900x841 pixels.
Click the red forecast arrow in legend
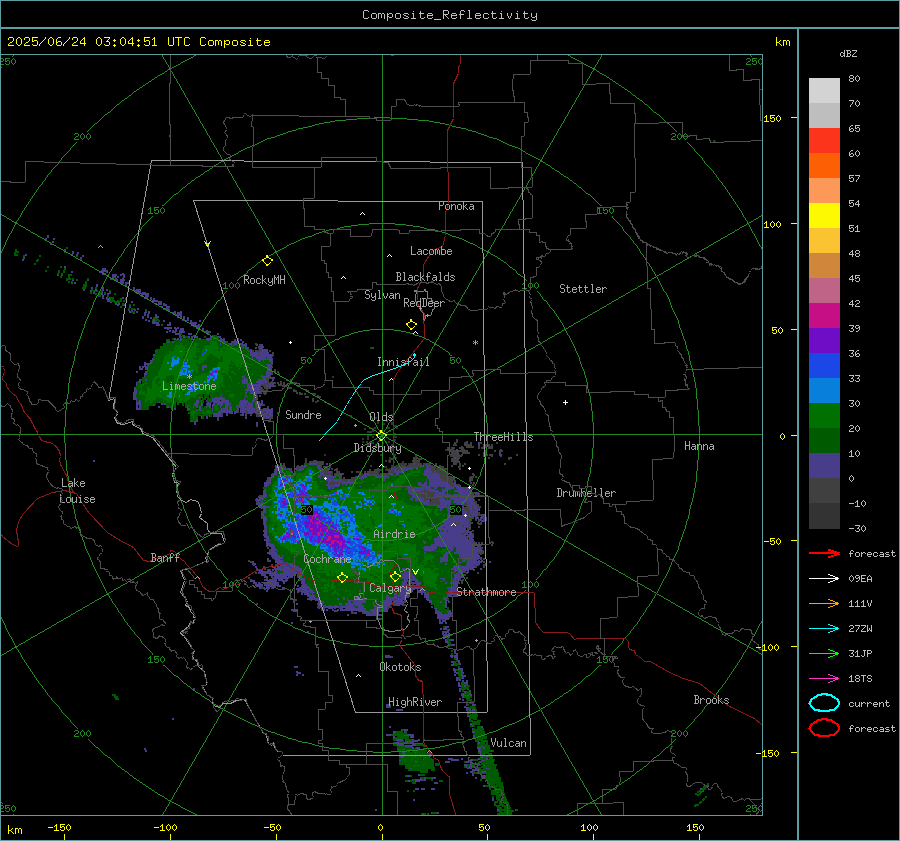tap(824, 553)
